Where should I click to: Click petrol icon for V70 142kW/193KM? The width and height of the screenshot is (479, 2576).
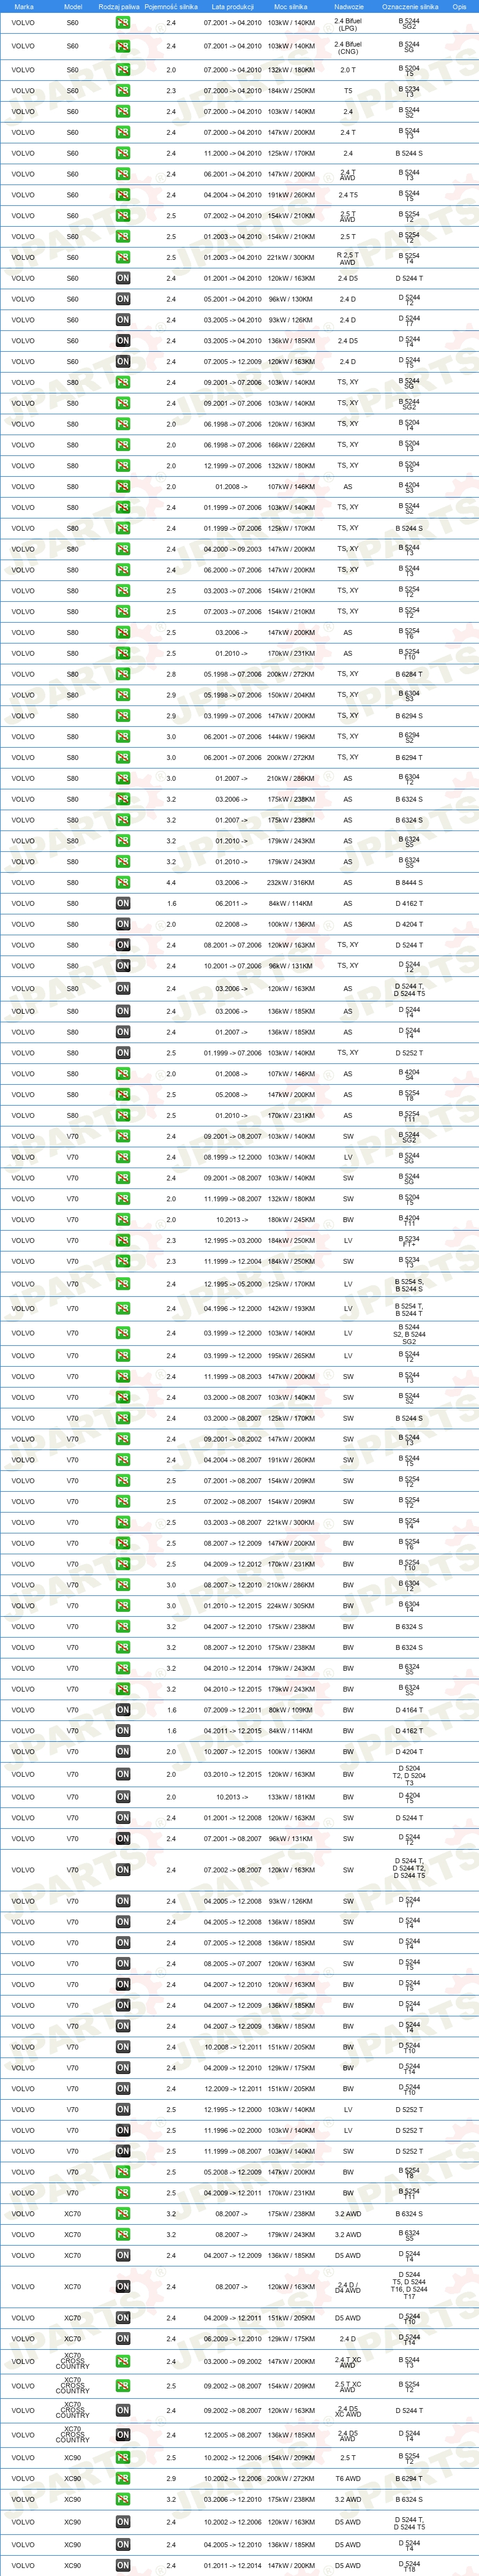pyautogui.click(x=122, y=1308)
